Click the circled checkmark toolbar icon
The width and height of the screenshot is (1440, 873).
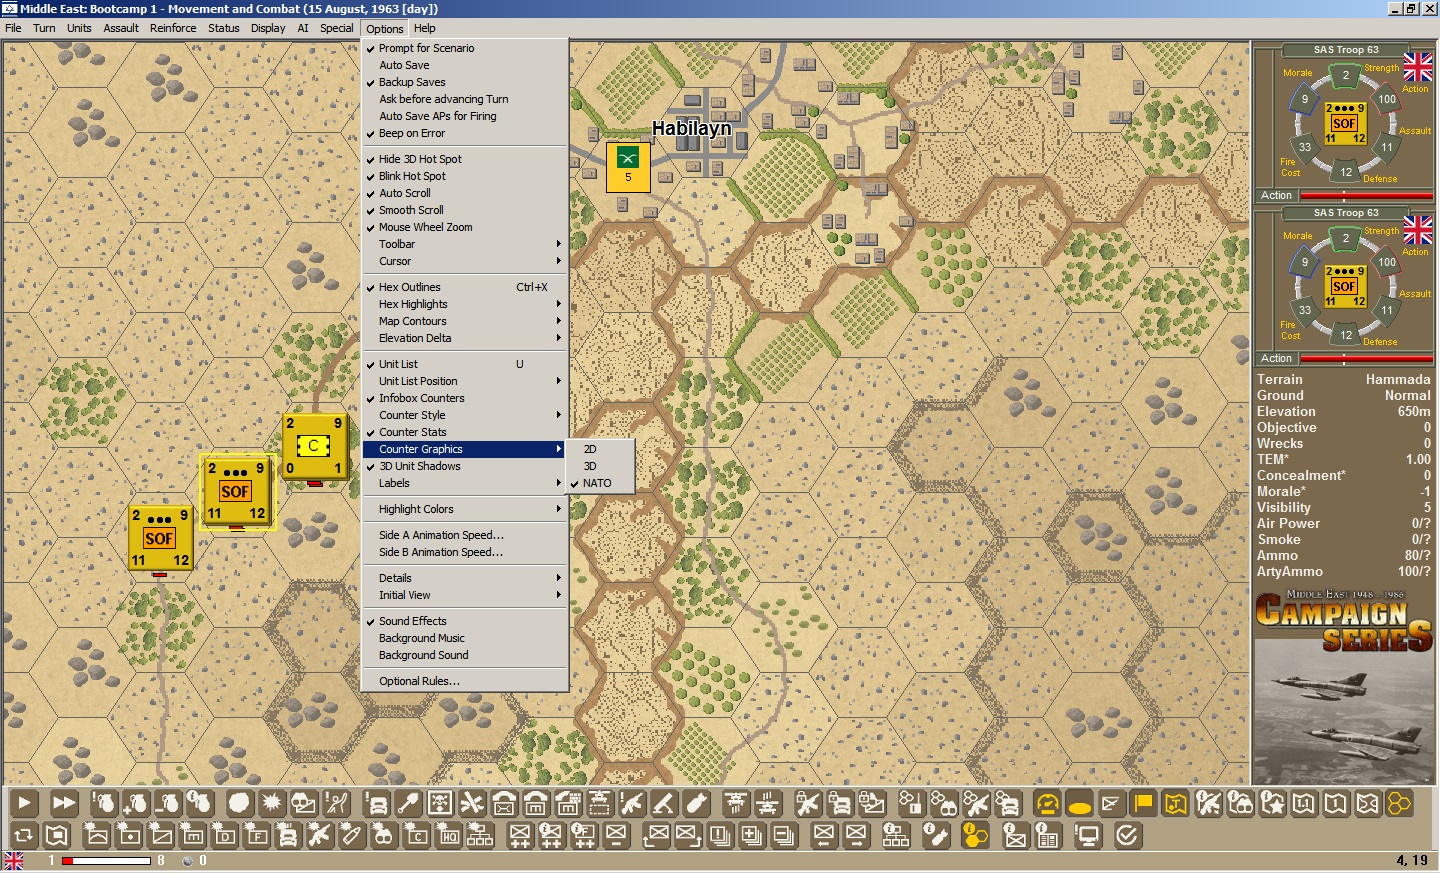(1127, 835)
